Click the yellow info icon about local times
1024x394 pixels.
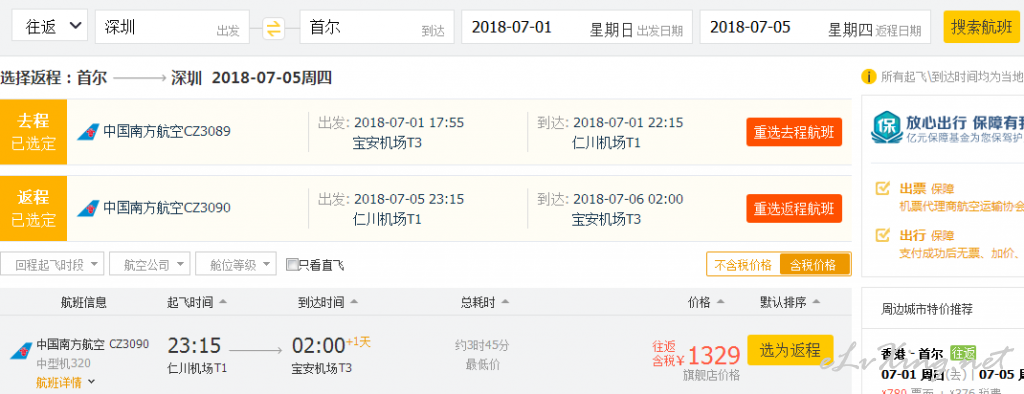click(x=869, y=77)
